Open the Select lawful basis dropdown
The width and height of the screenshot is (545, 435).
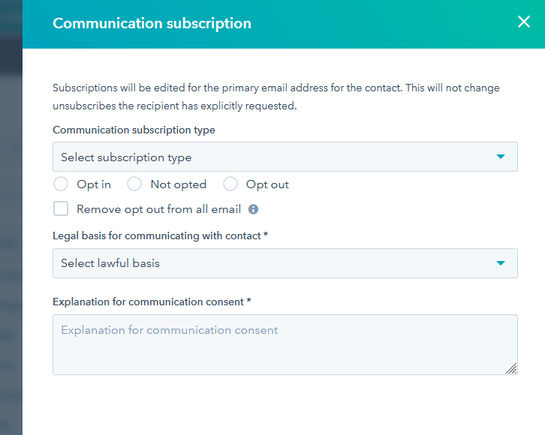pyautogui.click(x=285, y=263)
